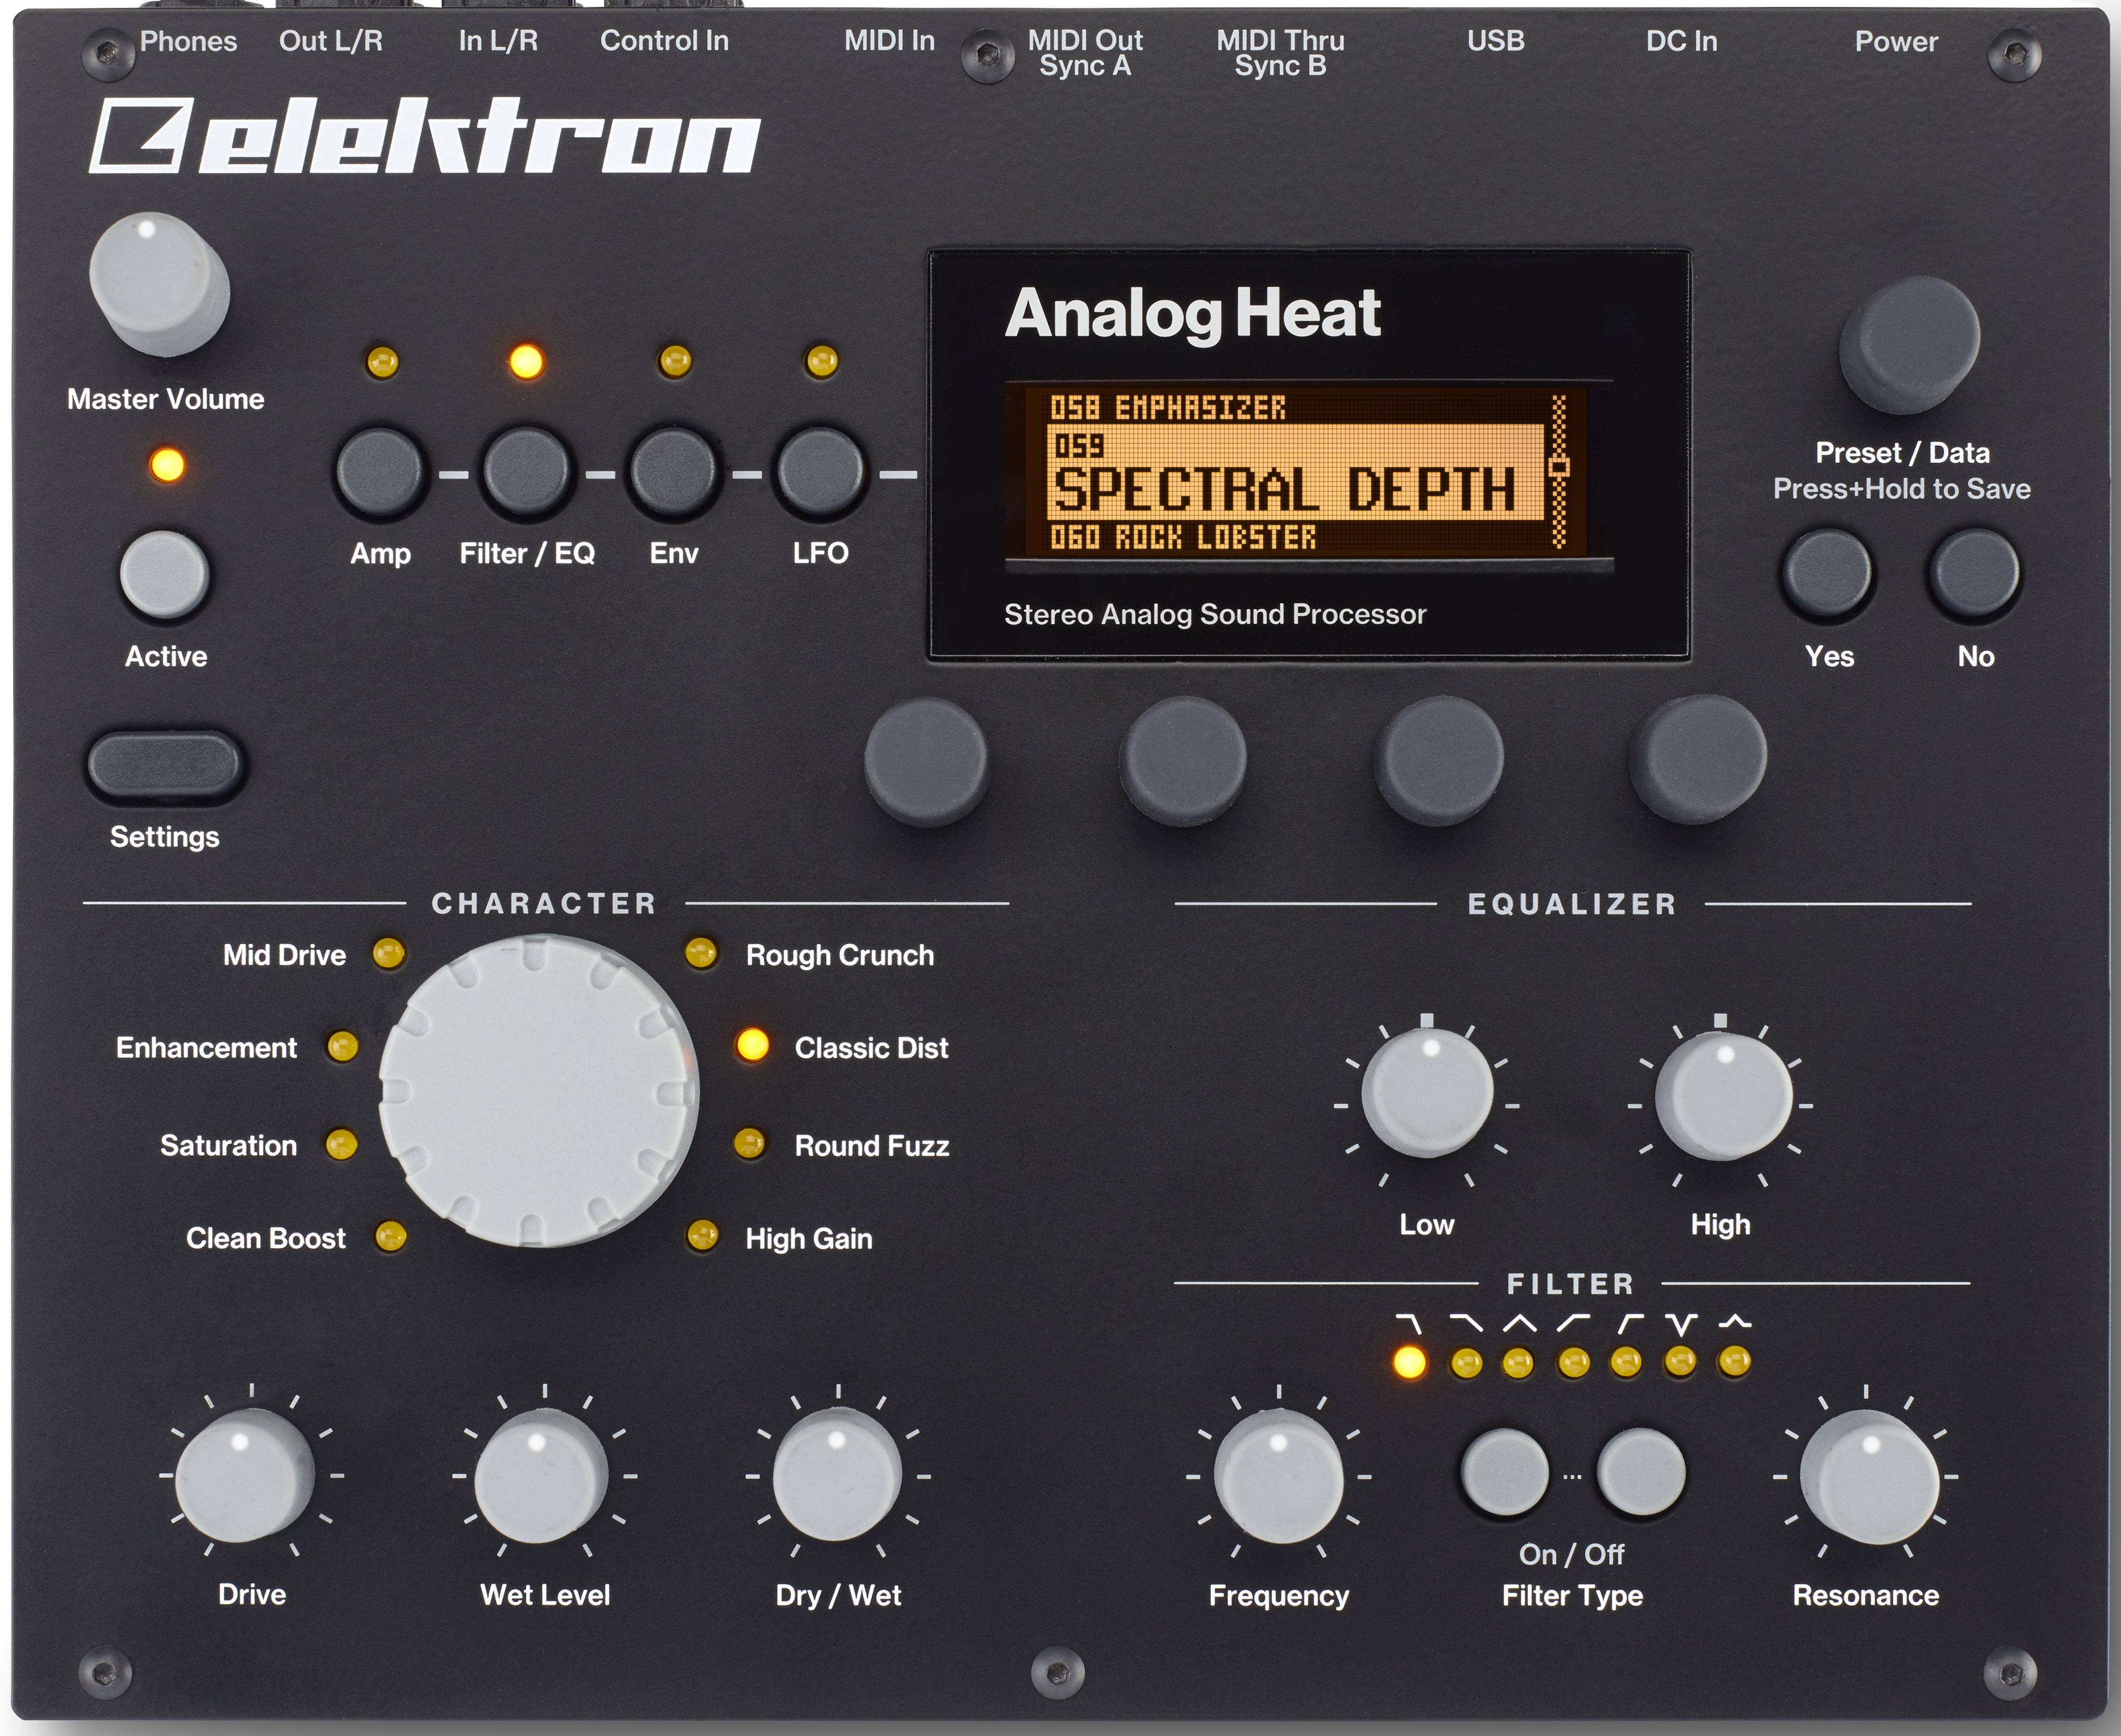
Task: Click the Drive knob
Action: (245, 1475)
